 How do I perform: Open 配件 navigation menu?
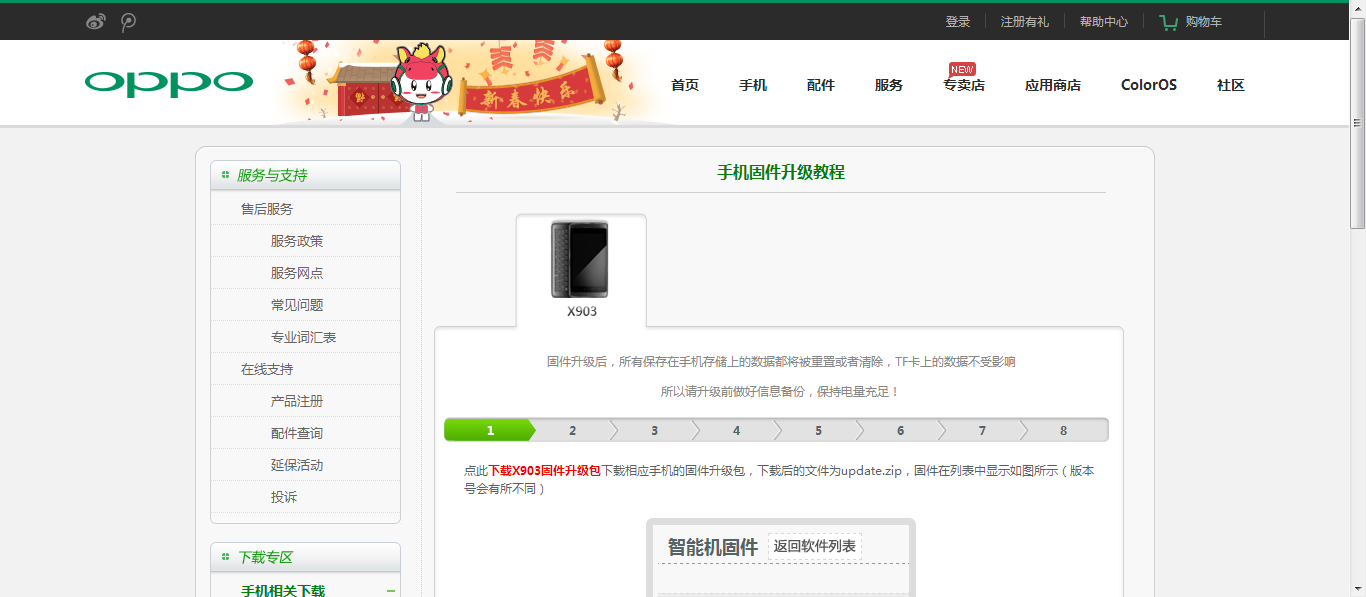(821, 85)
